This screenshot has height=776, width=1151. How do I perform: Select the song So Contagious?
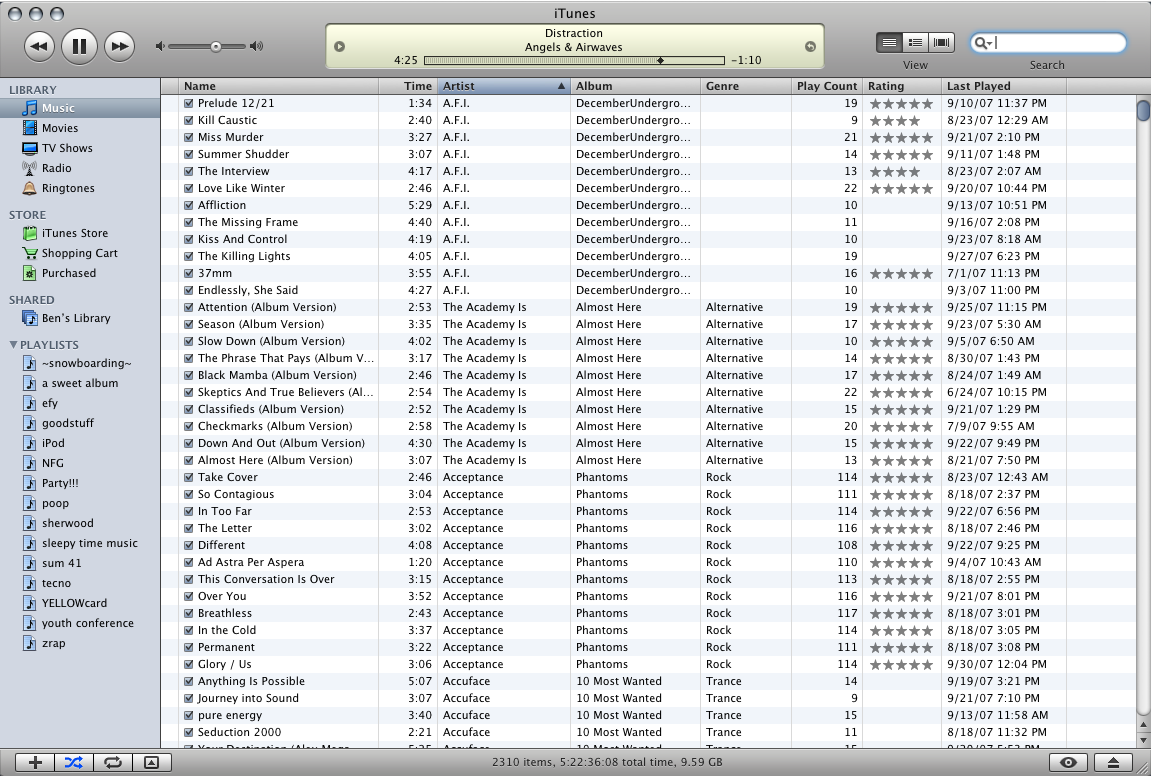pyautogui.click(x=236, y=494)
